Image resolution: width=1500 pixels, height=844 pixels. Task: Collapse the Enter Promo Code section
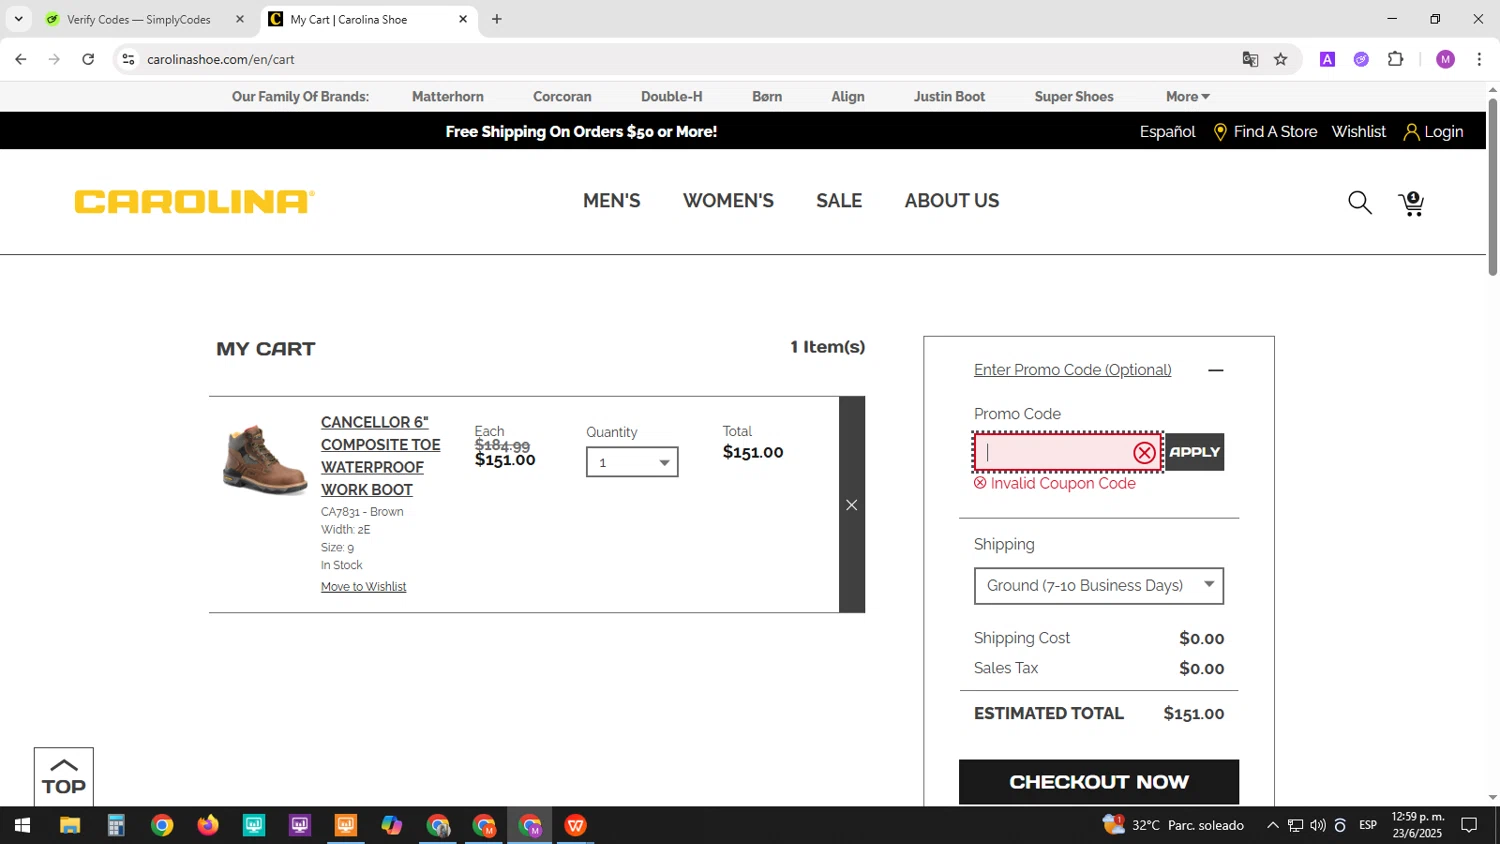tap(1216, 370)
